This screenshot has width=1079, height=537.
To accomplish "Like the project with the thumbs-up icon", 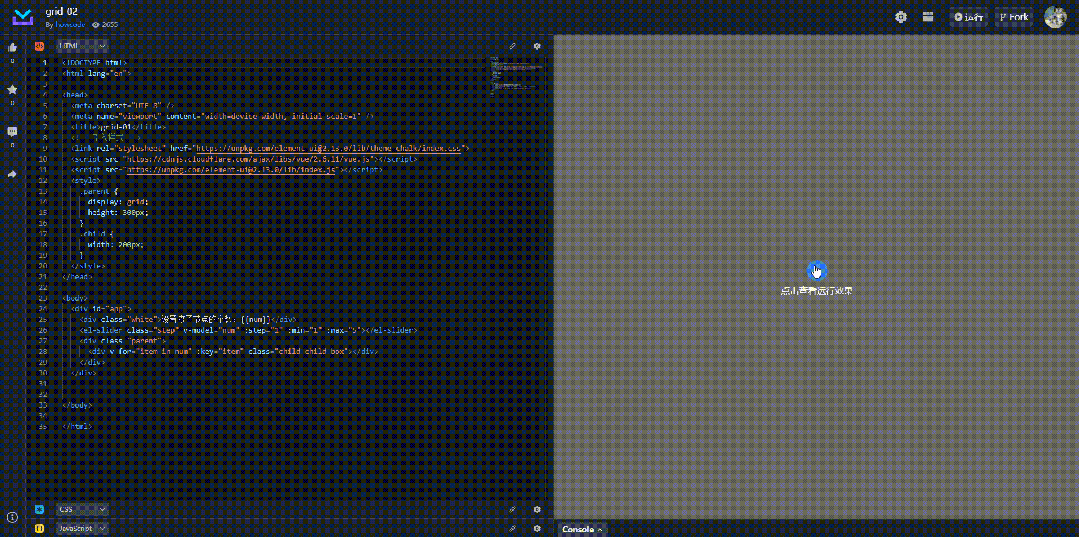I will click(12, 48).
